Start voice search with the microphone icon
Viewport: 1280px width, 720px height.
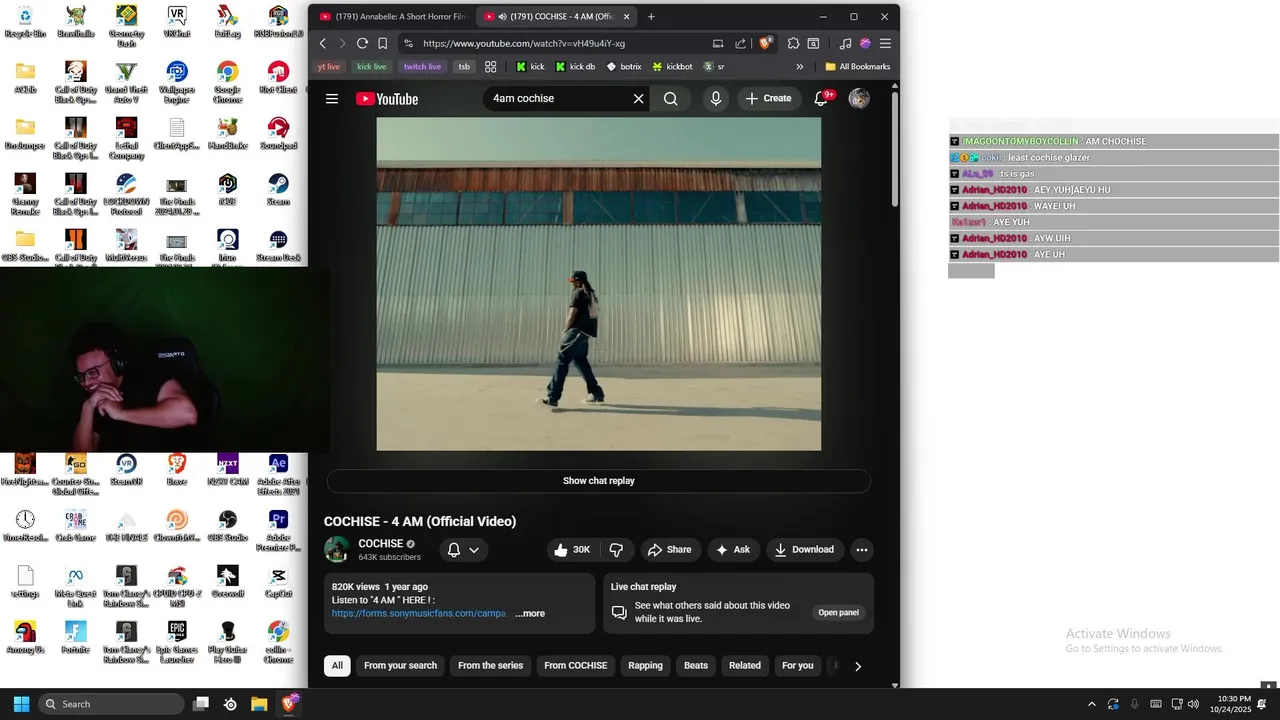point(716,99)
